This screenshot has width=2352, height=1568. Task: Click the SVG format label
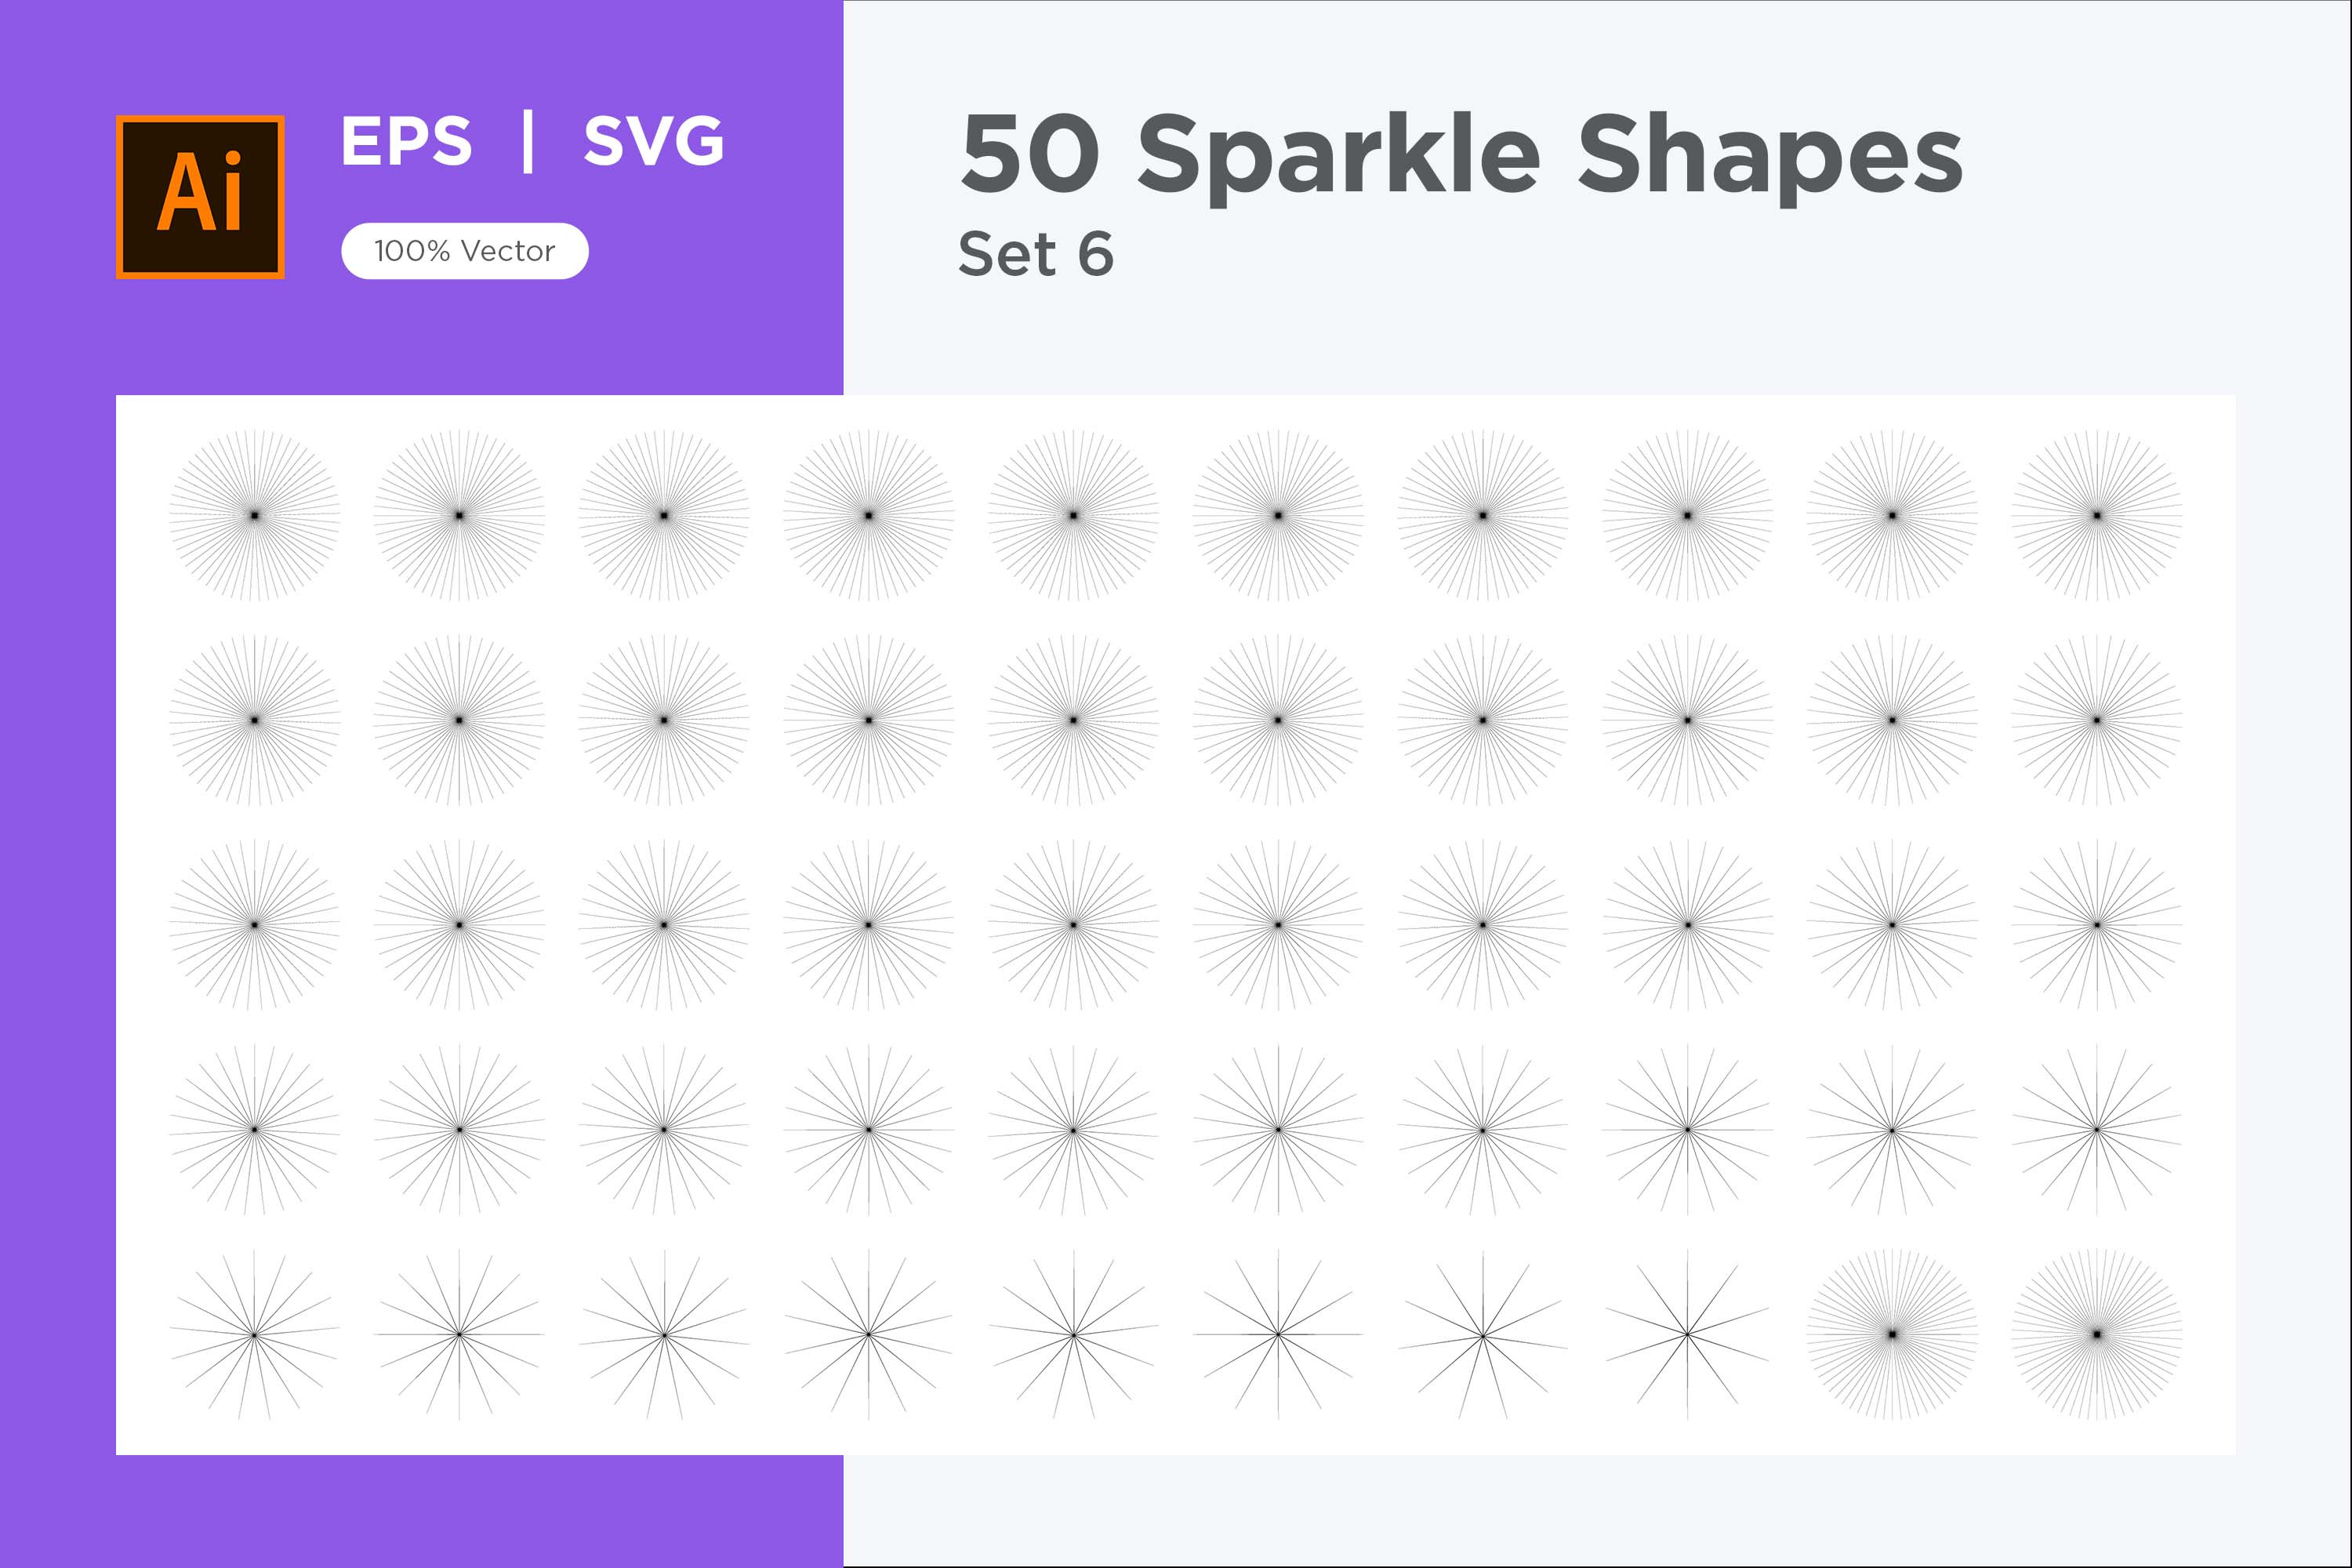coord(654,141)
